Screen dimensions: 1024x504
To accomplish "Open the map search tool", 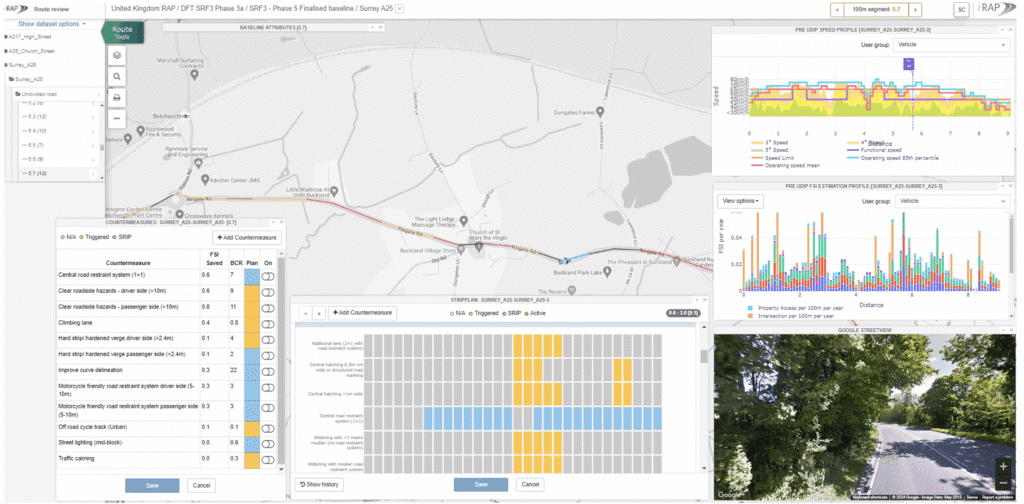I will (117, 76).
